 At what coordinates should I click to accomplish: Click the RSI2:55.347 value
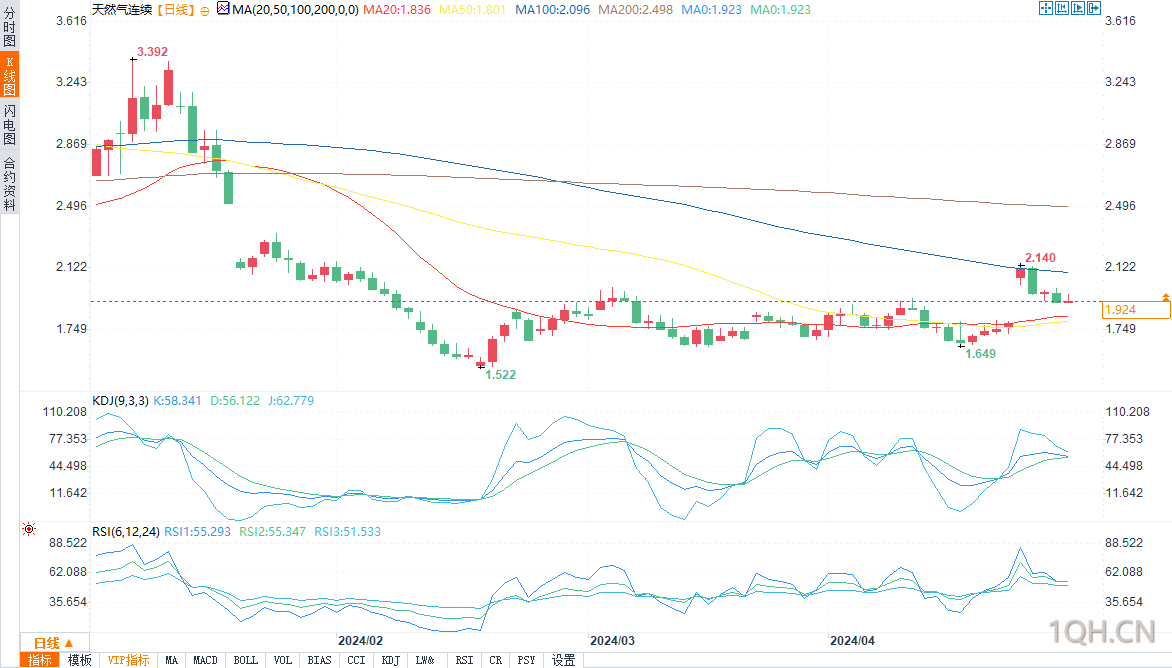[272, 532]
